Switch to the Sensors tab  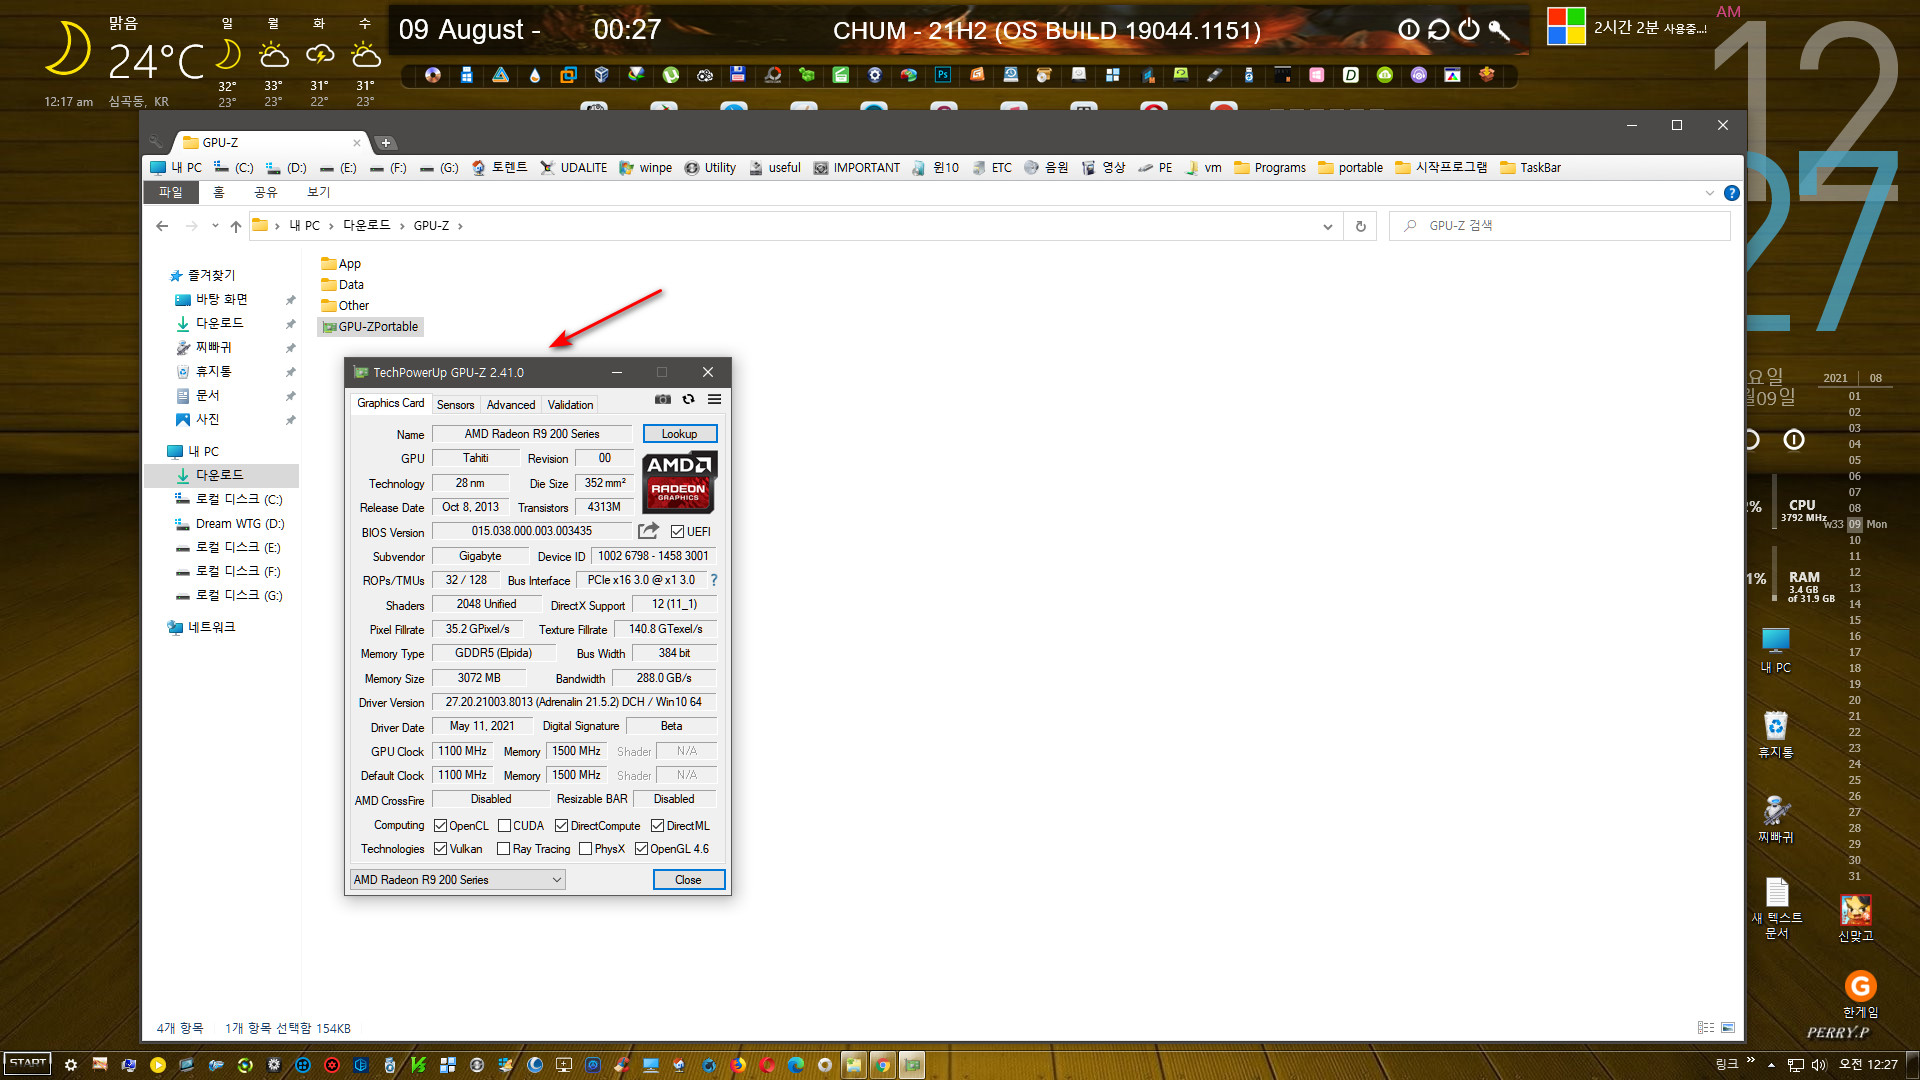click(x=455, y=405)
